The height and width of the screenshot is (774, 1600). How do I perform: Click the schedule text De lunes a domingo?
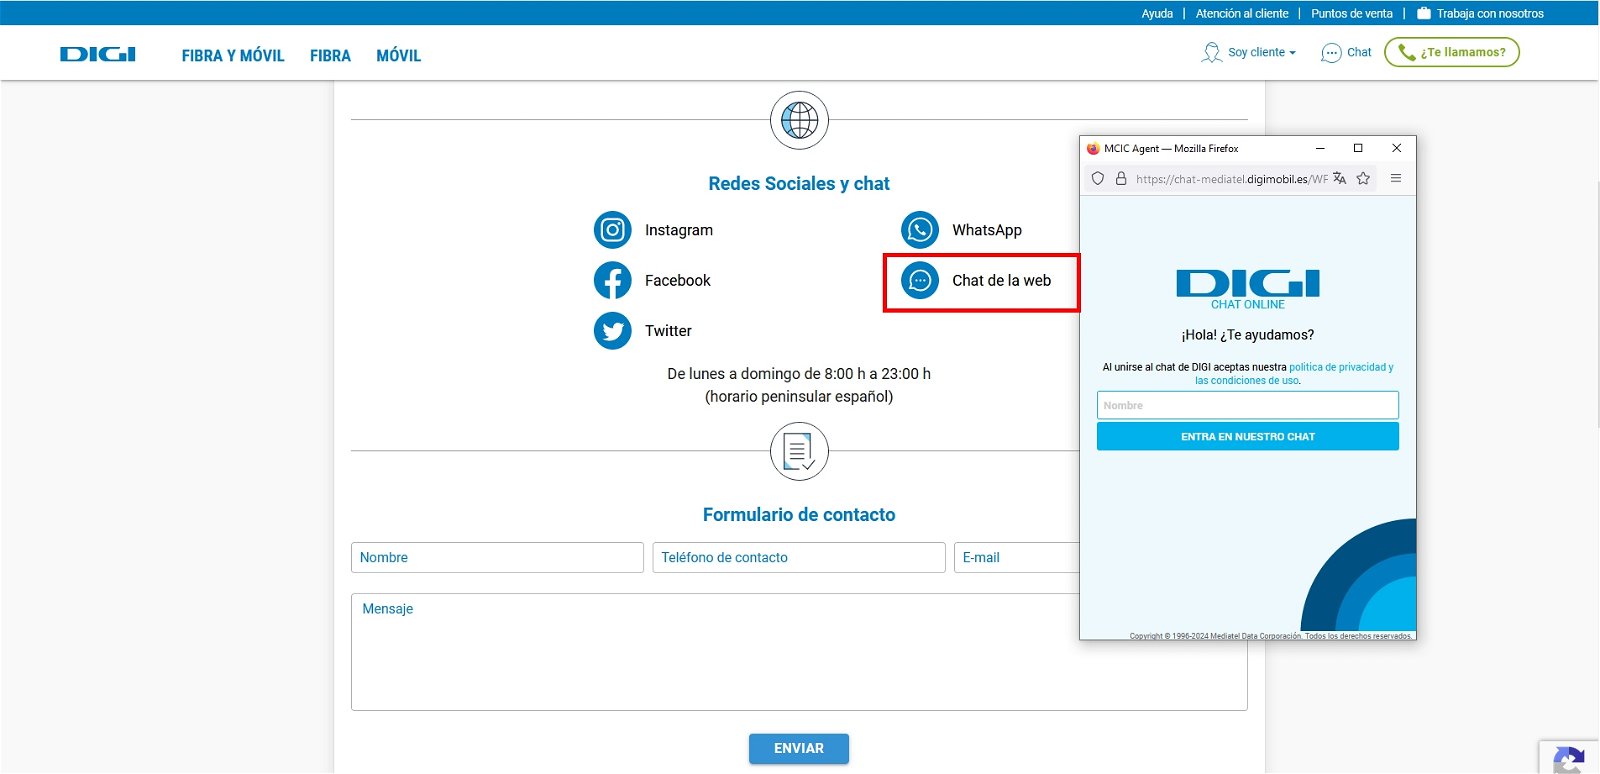(799, 373)
